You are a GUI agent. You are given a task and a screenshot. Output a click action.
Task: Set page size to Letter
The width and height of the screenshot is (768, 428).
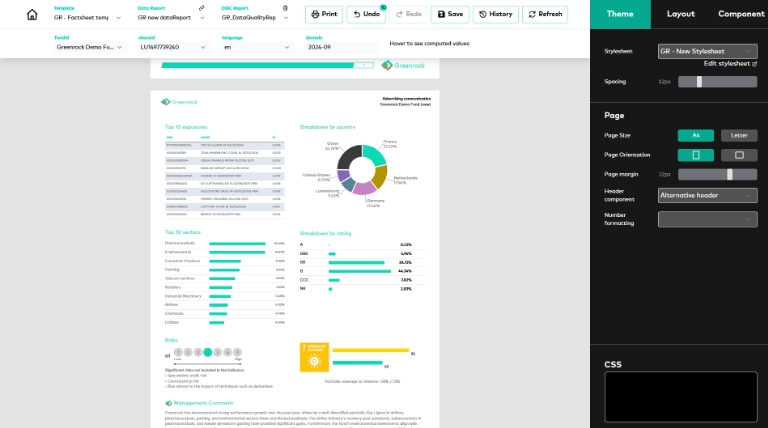(x=739, y=135)
